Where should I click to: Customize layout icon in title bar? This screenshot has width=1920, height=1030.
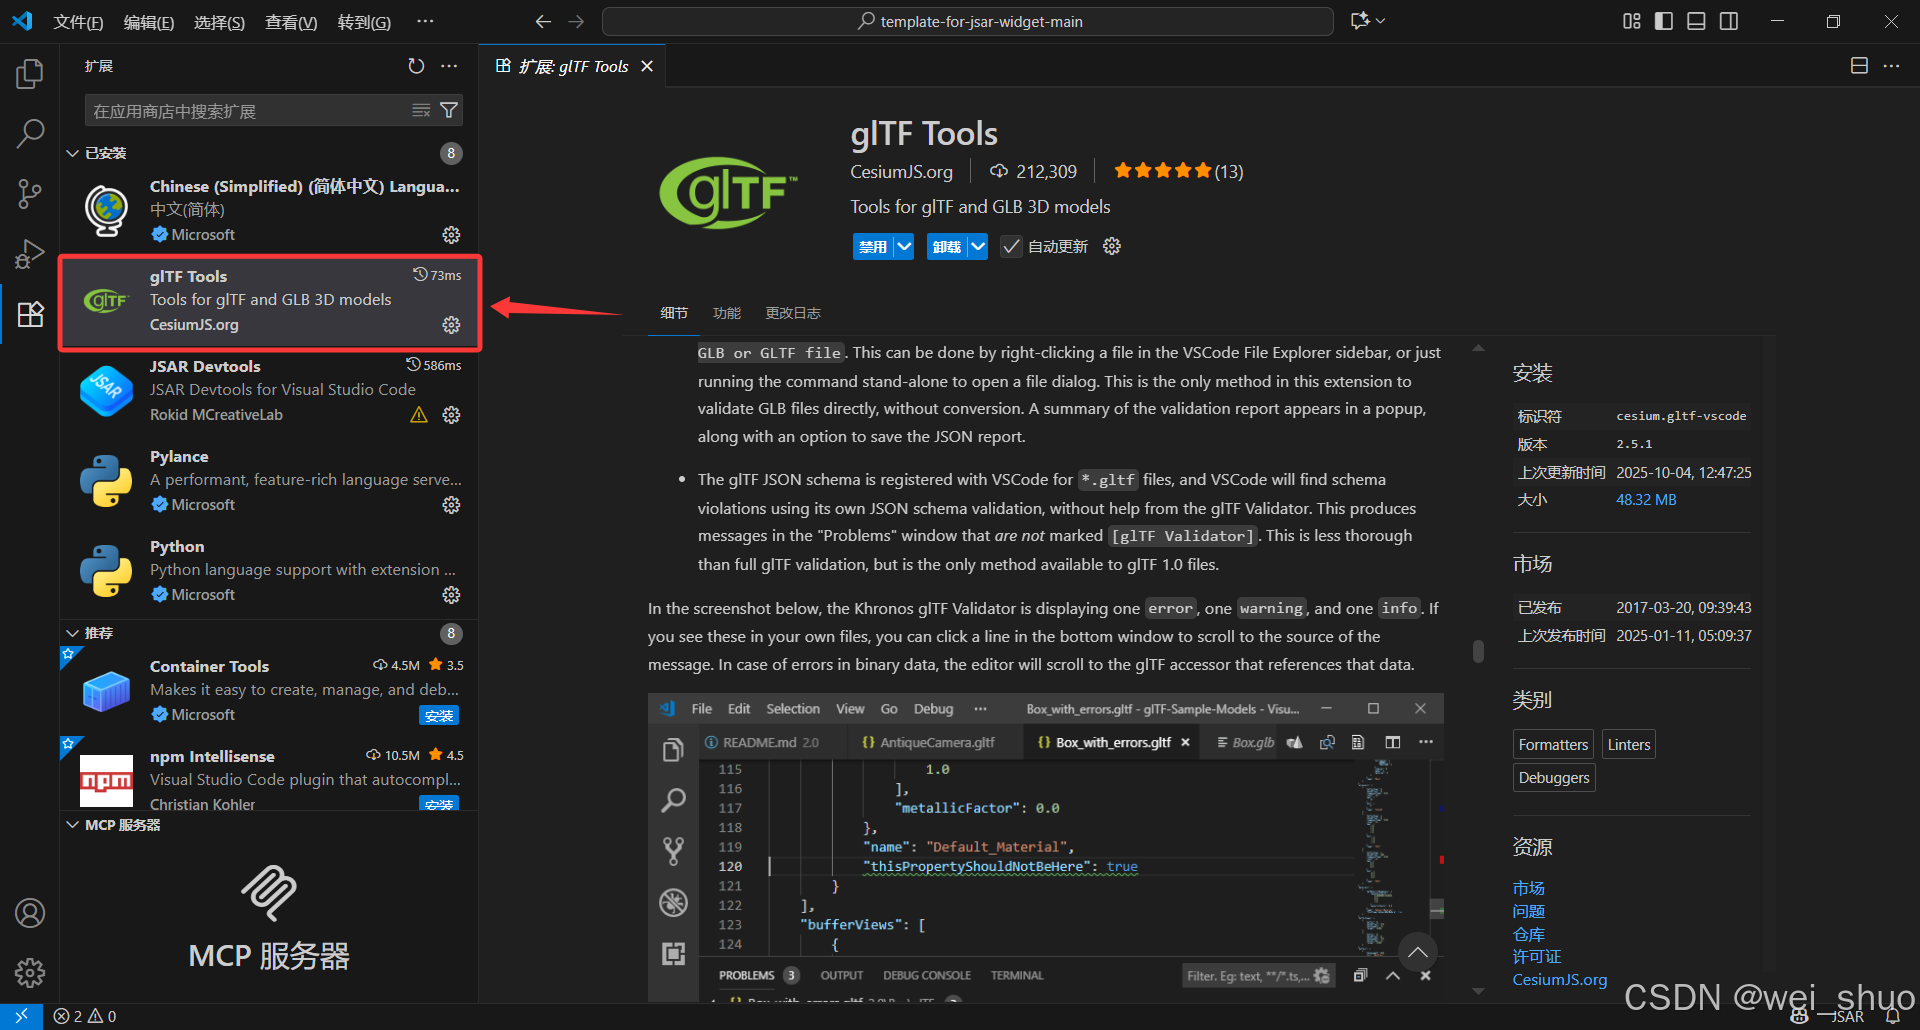click(x=1632, y=21)
